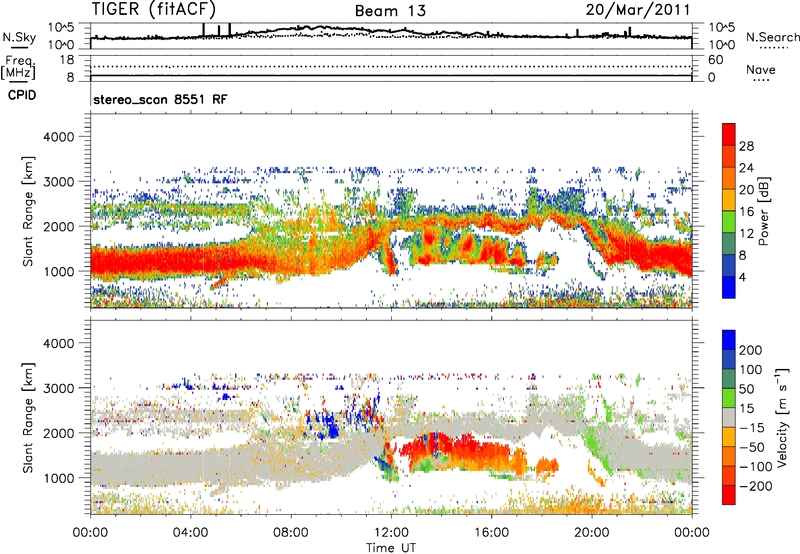Click the CPID row label

[x=22, y=95]
